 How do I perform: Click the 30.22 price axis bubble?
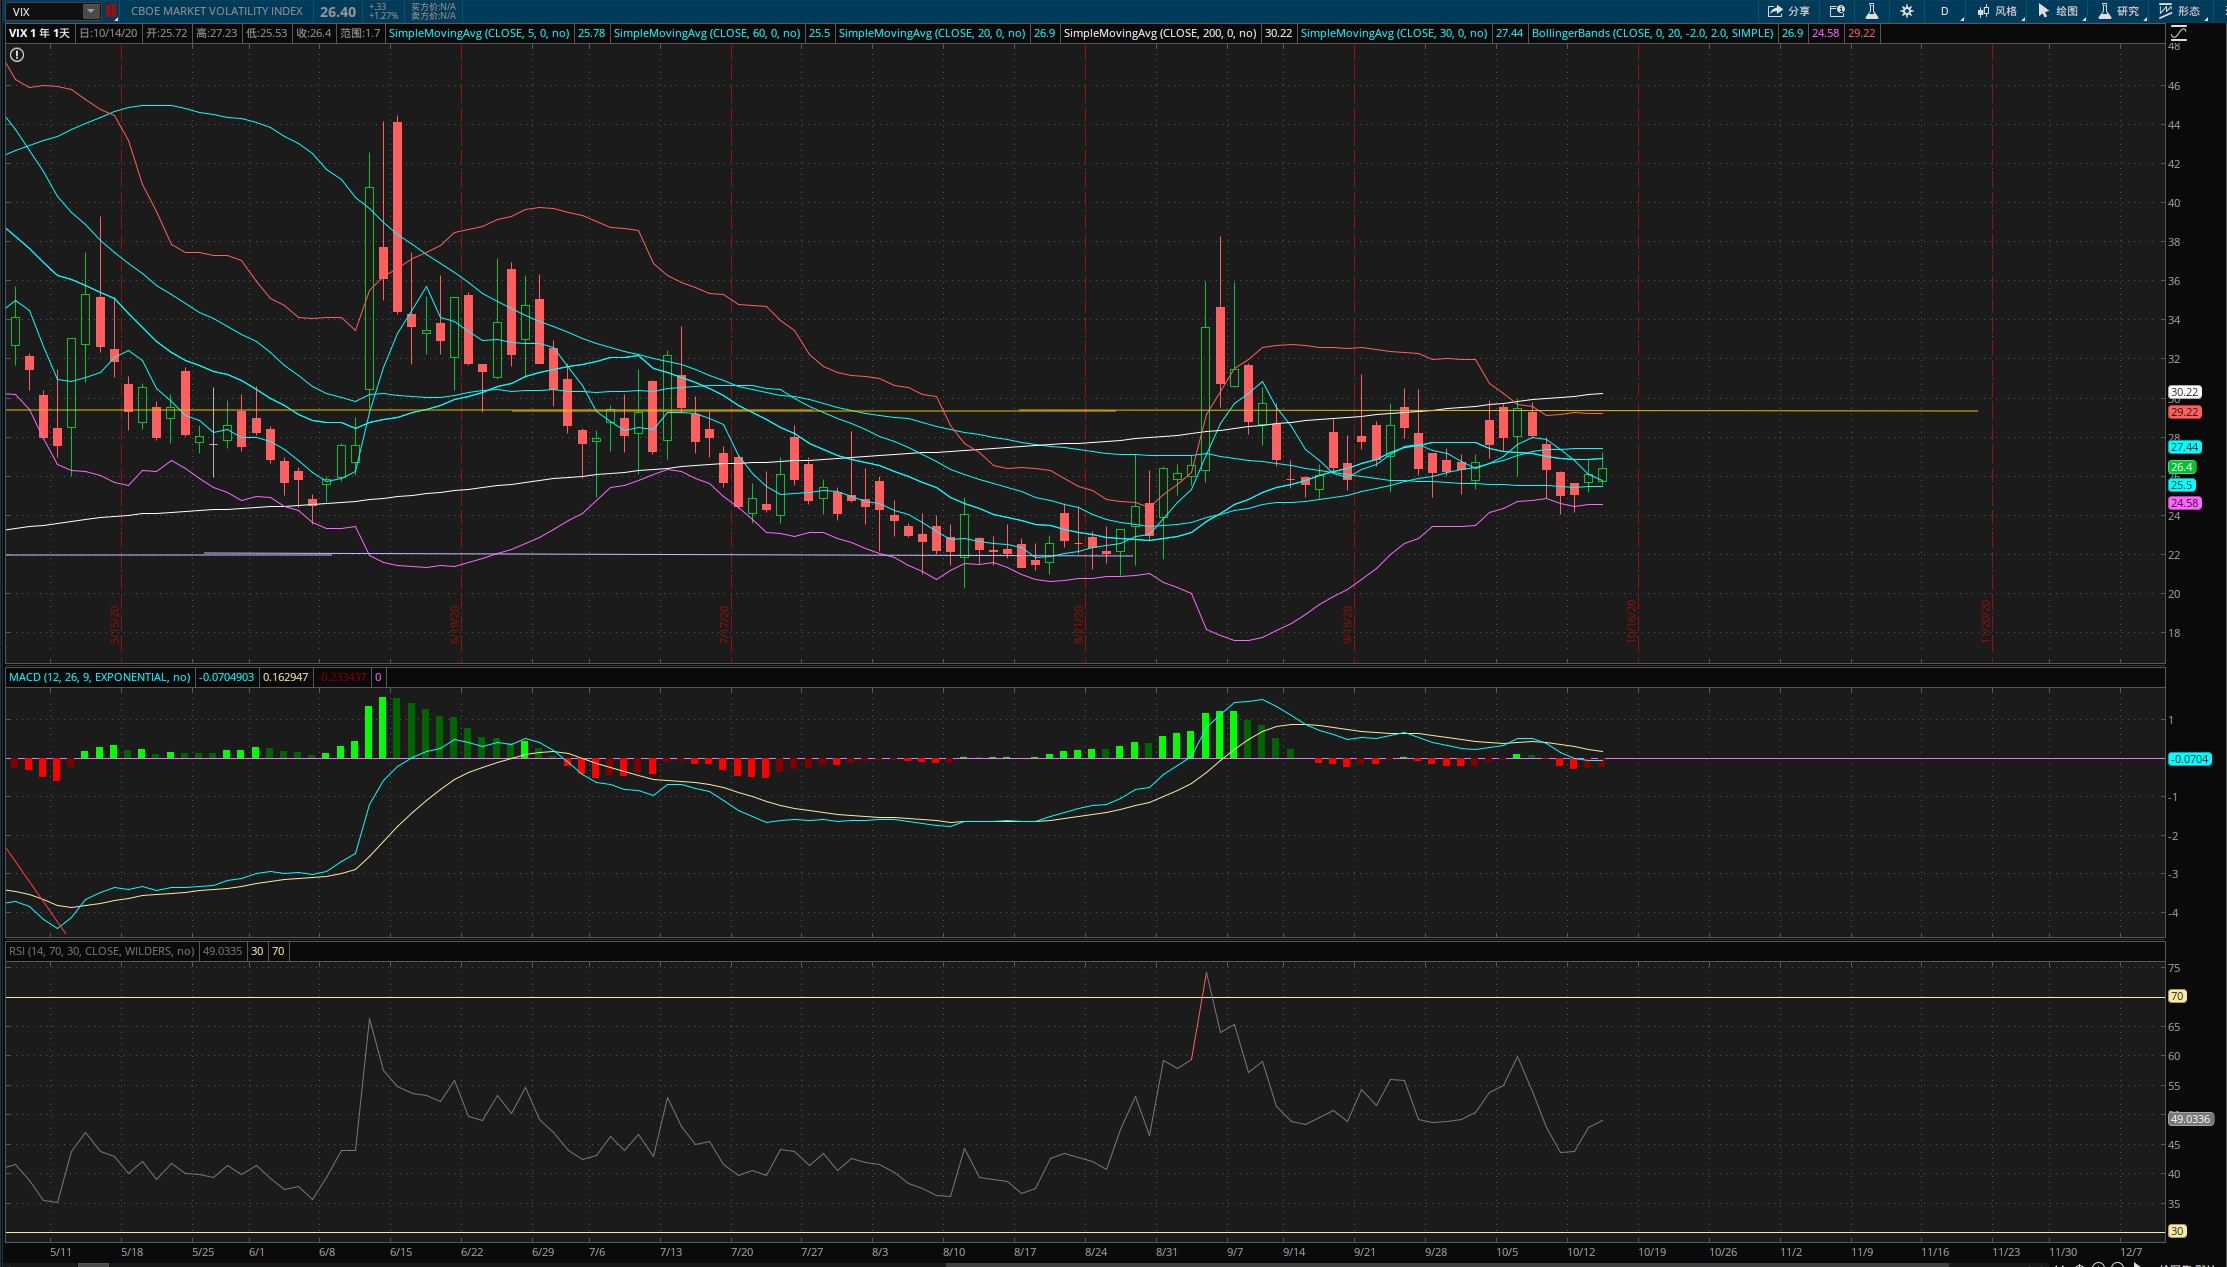pos(2184,392)
